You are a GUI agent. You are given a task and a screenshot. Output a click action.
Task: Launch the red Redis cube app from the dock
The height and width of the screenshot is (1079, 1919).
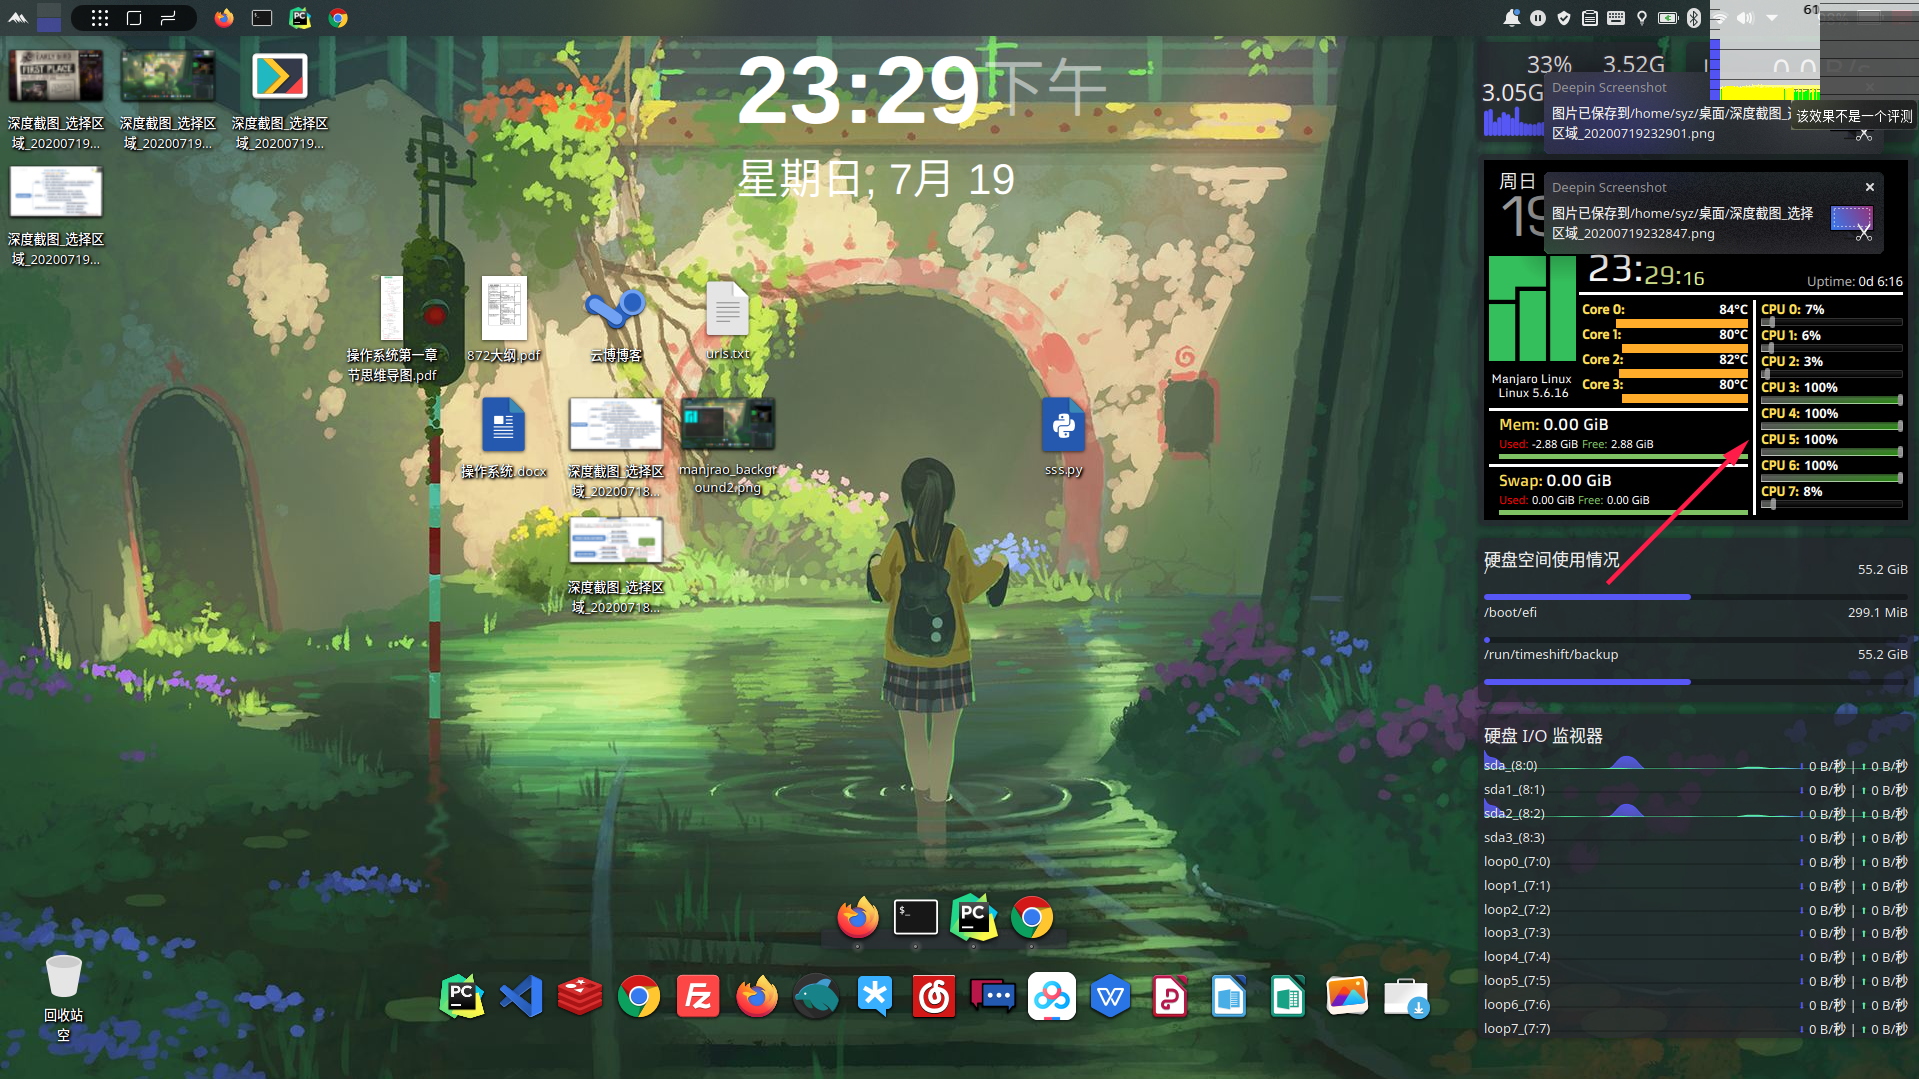tap(580, 996)
